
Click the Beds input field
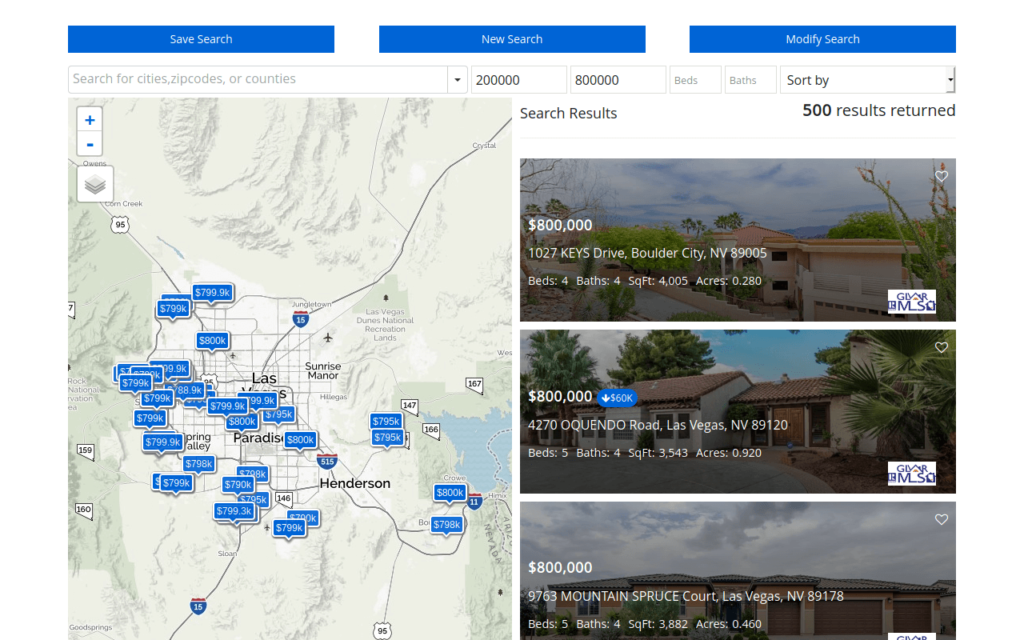click(696, 80)
